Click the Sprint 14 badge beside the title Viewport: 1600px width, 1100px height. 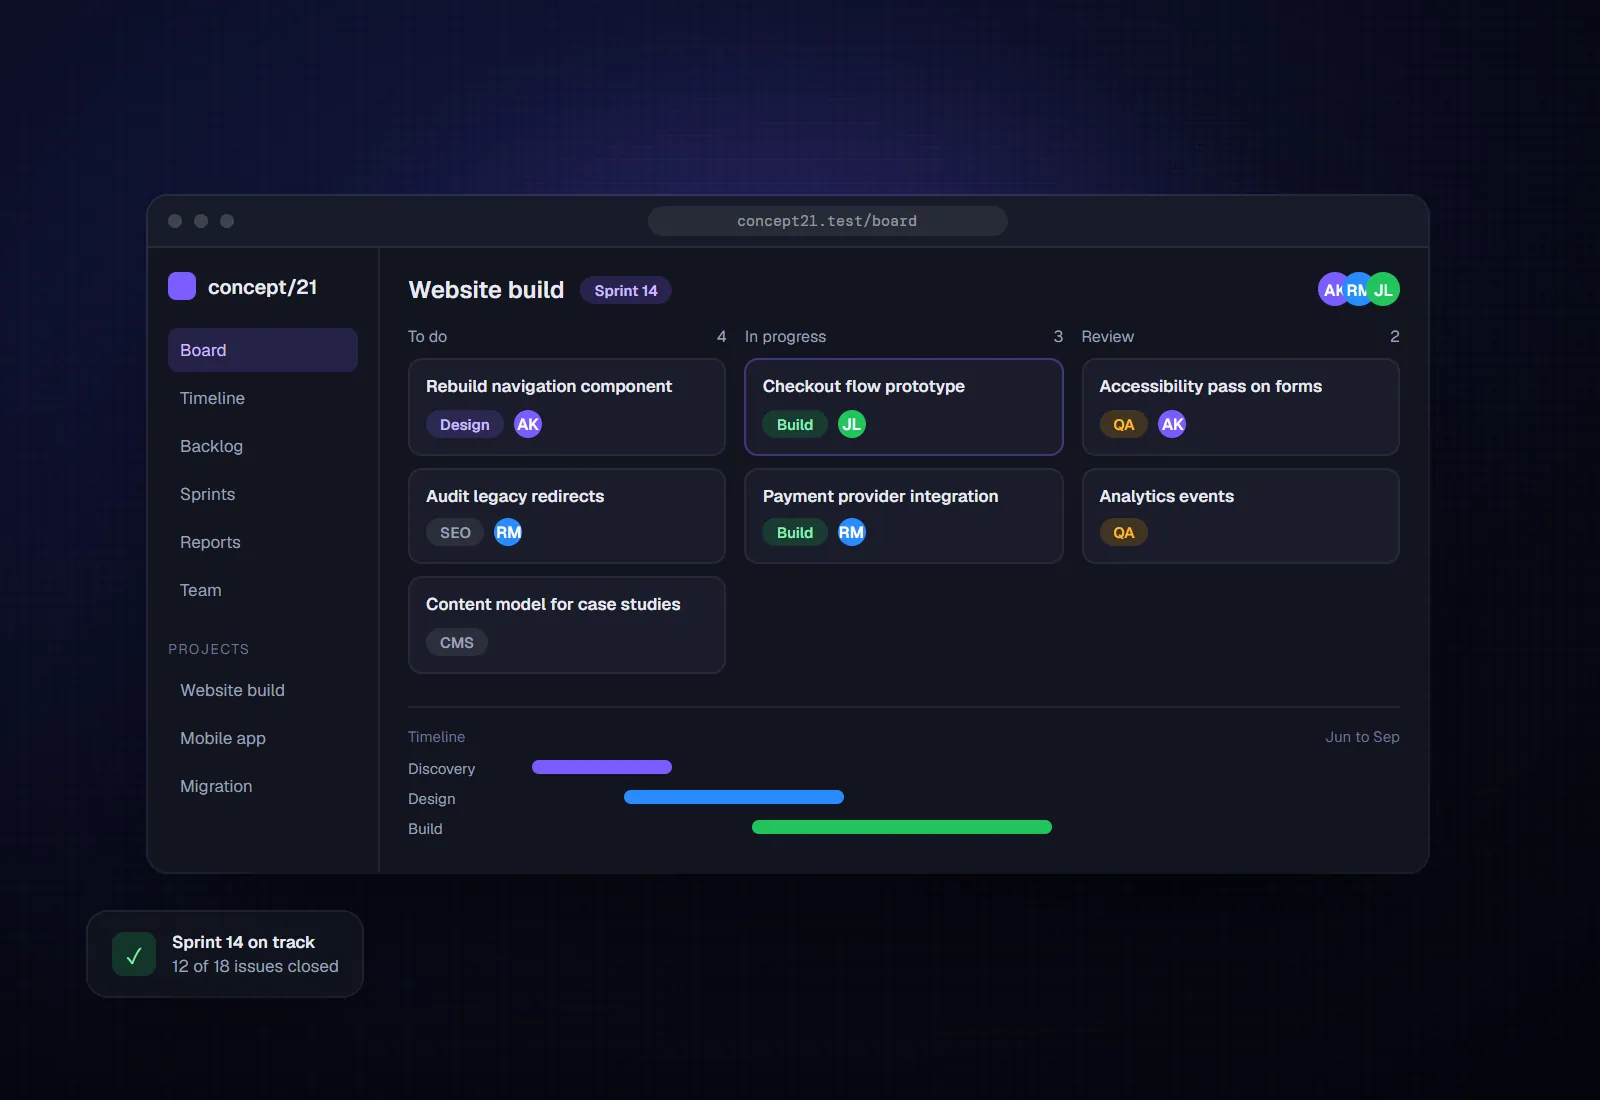[626, 290]
